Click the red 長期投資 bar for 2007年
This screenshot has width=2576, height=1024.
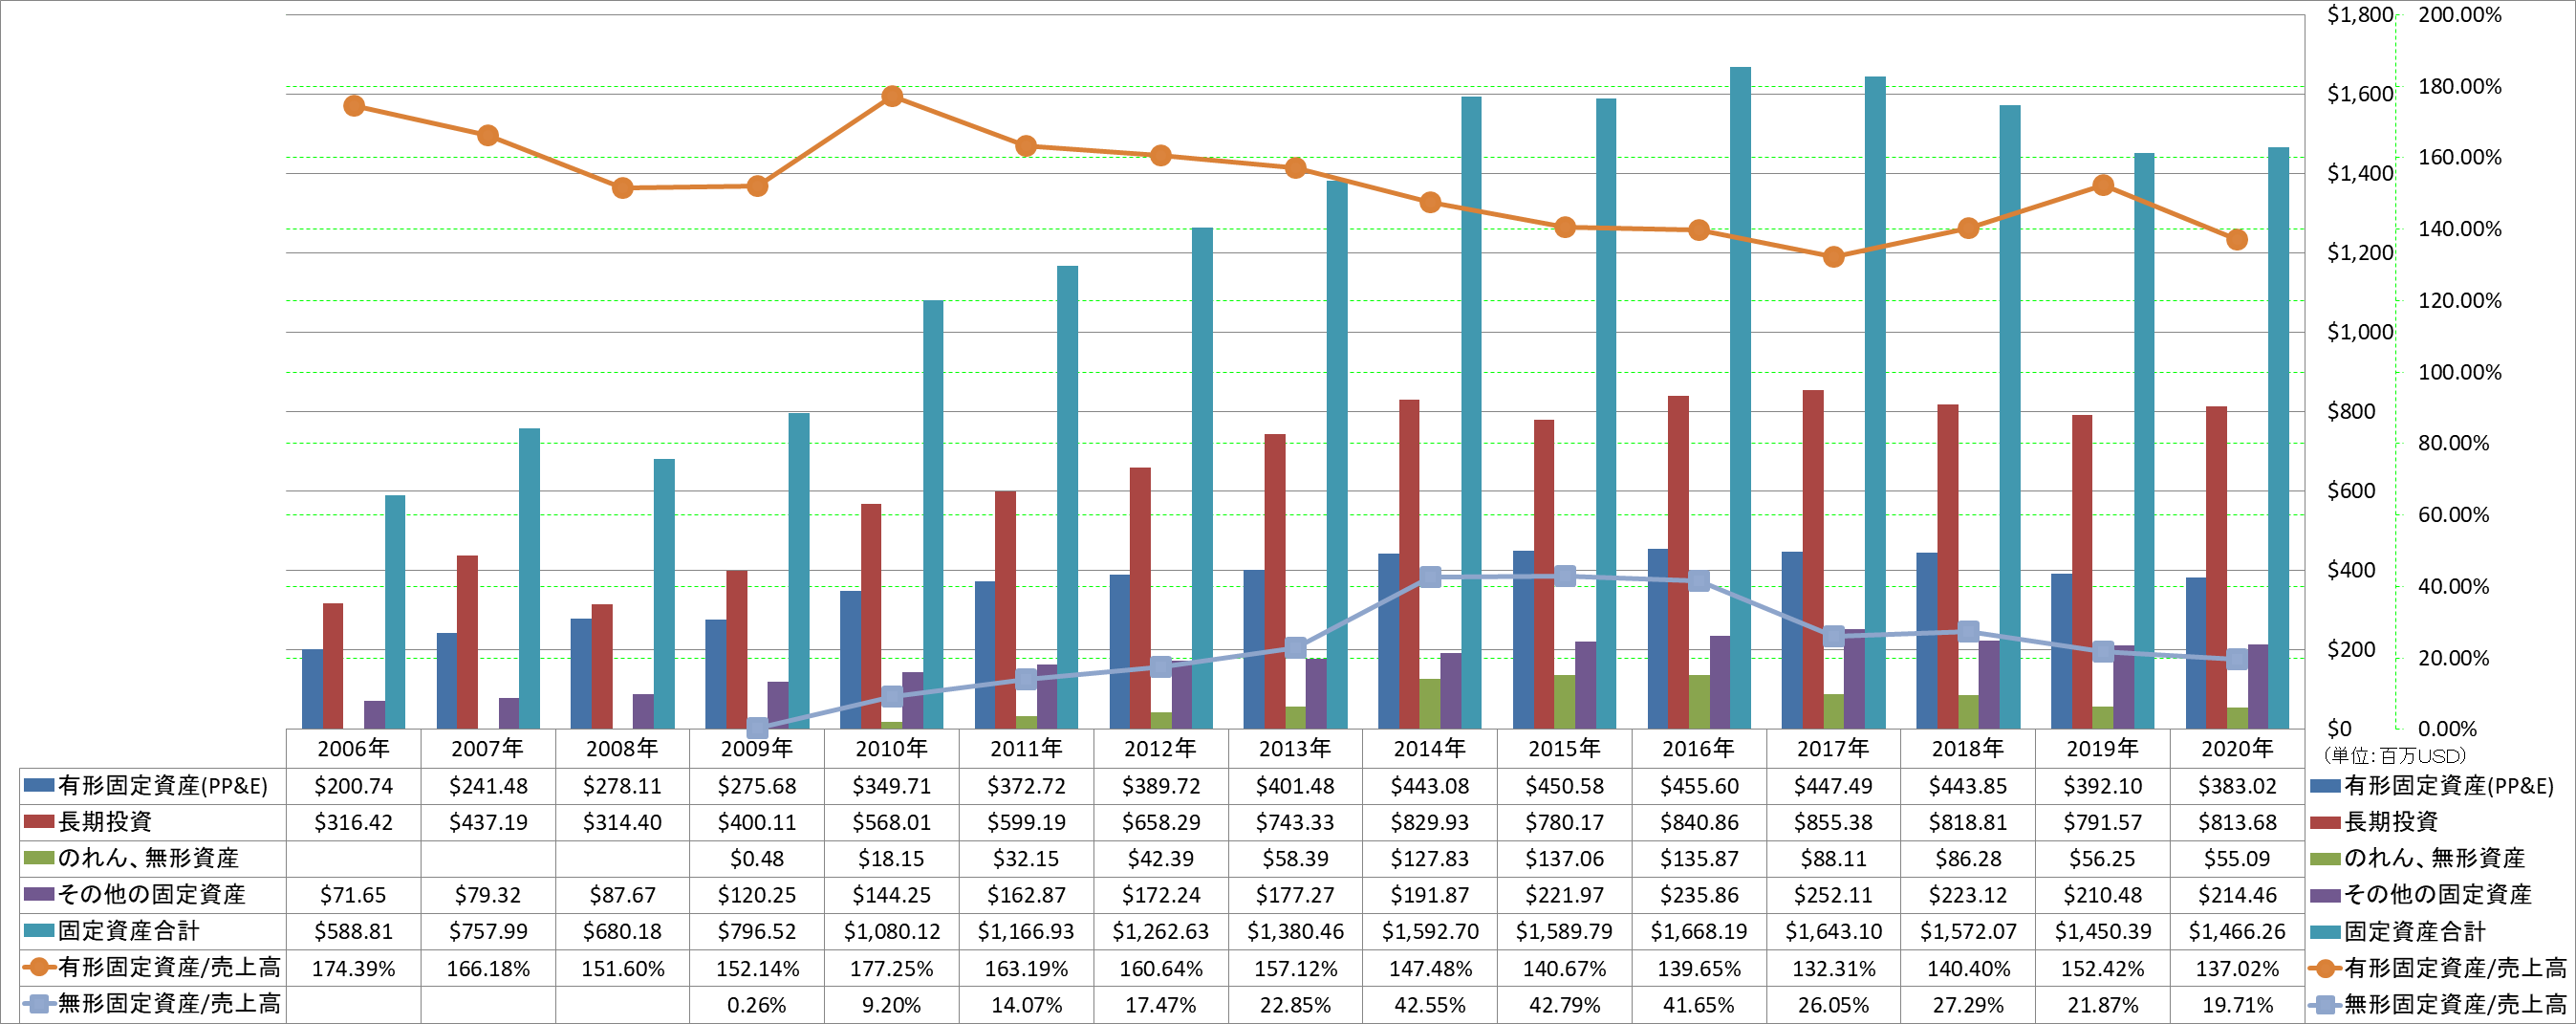[467, 642]
